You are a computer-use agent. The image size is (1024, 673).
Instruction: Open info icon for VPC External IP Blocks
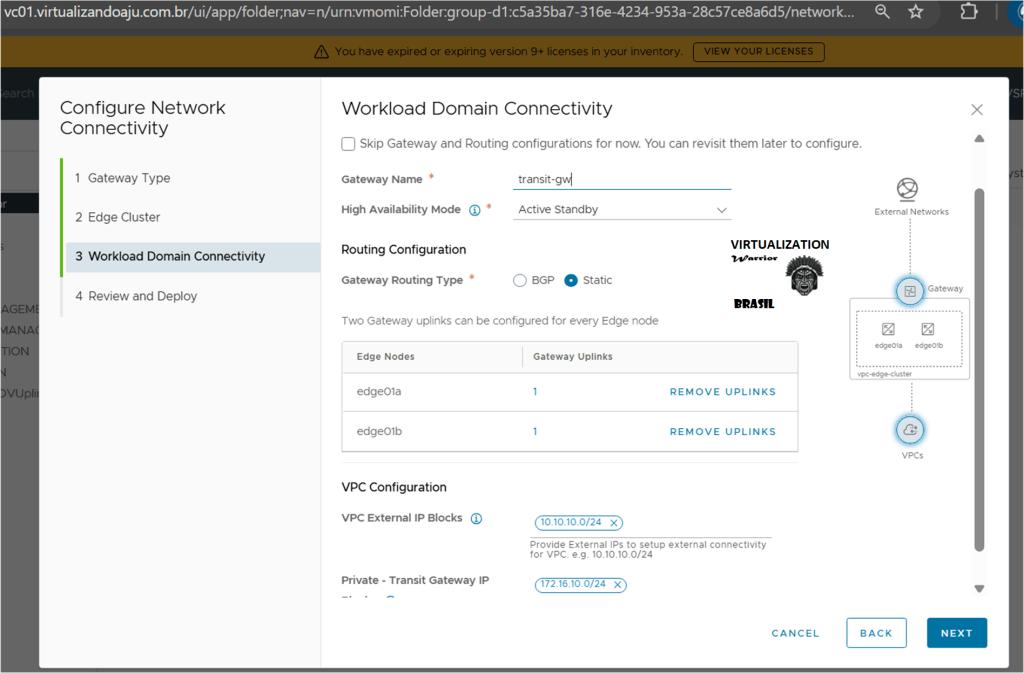476,519
